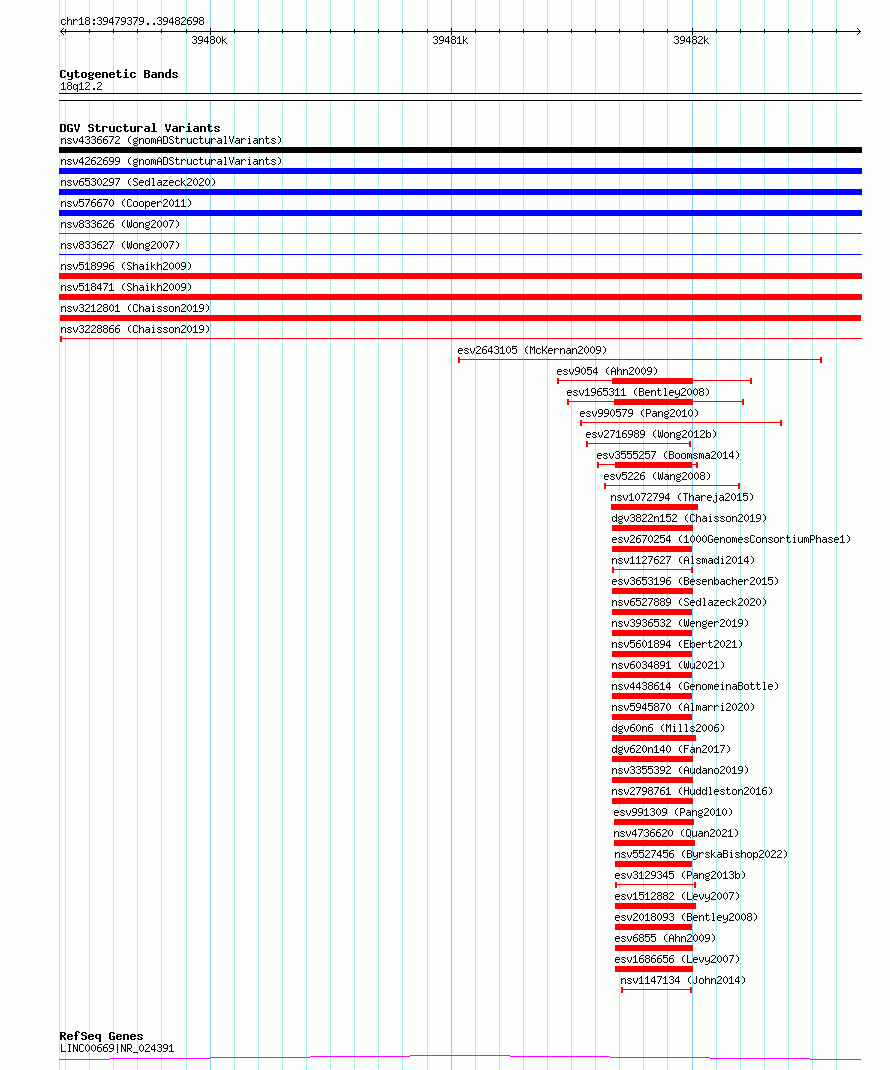Click the magenta LINC00669 gene line
The width and height of the screenshot is (890, 1070).
click(x=461, y=1058)
